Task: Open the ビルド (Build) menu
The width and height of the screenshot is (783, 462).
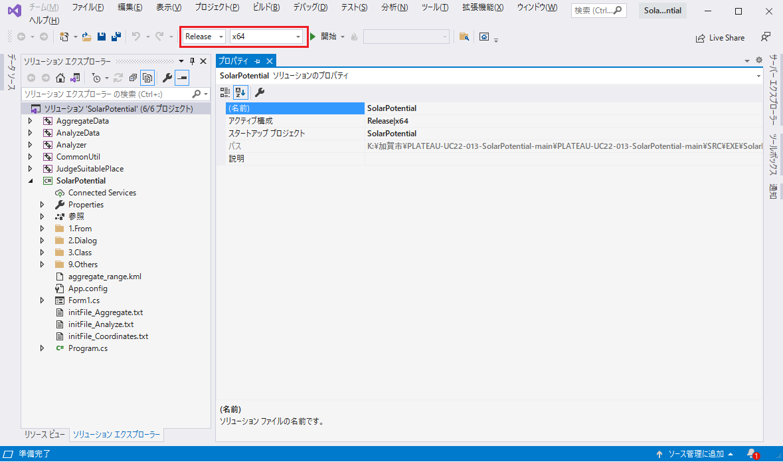Action: [266, 8]
